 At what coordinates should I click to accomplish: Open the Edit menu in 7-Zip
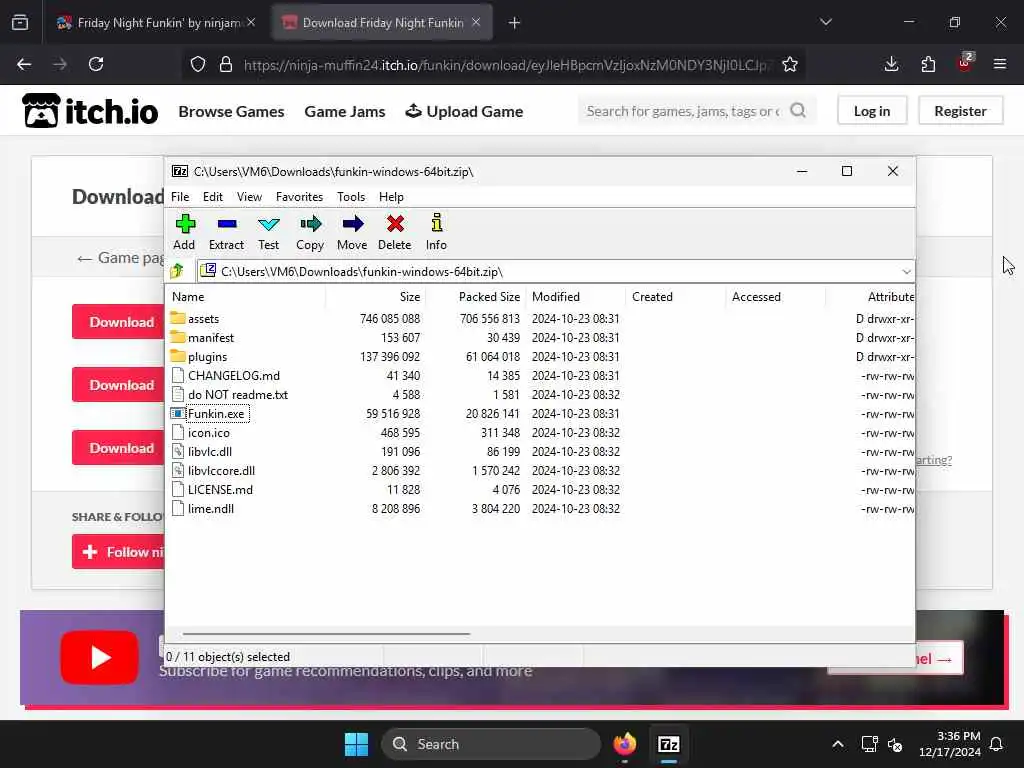213,197
